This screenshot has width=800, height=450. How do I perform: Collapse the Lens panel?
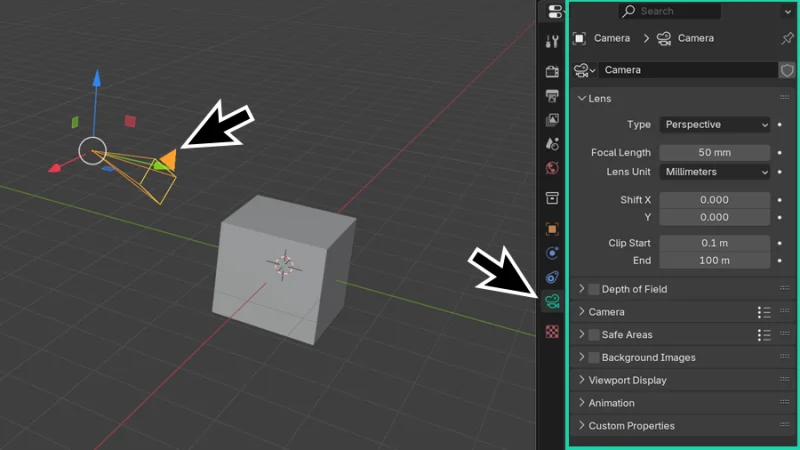point(582,98)
